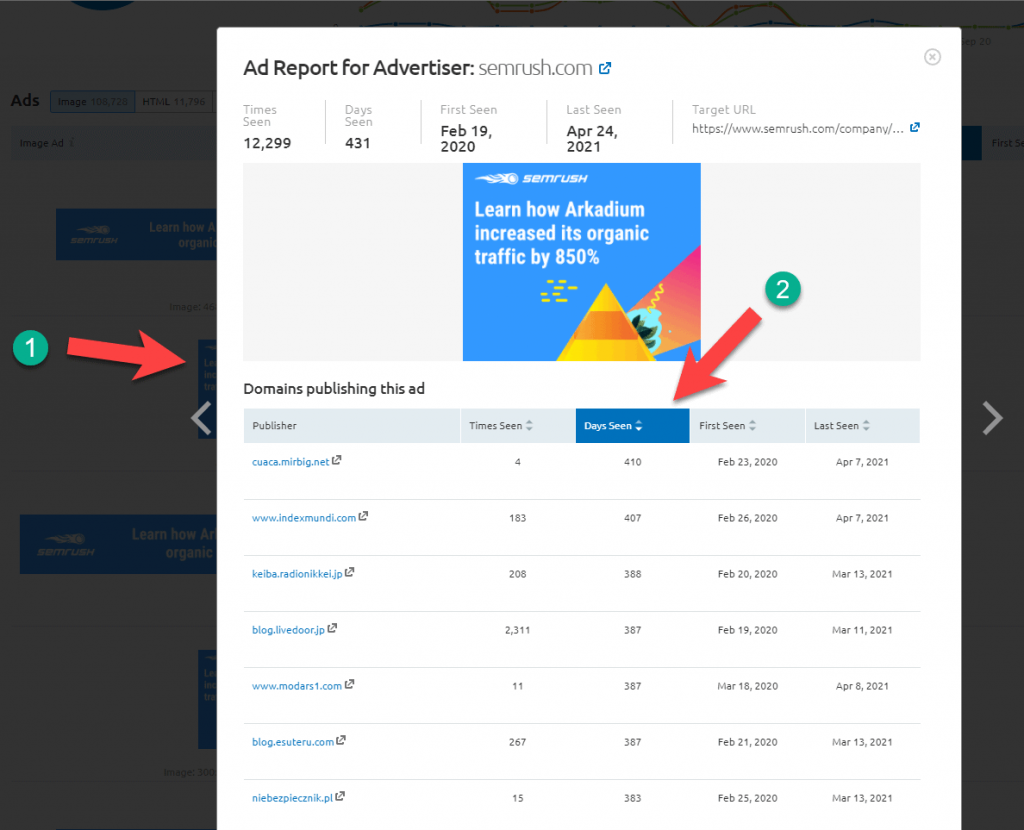
Task: Click First Seen date Feb 26, 2020
Action: [747, 518]
